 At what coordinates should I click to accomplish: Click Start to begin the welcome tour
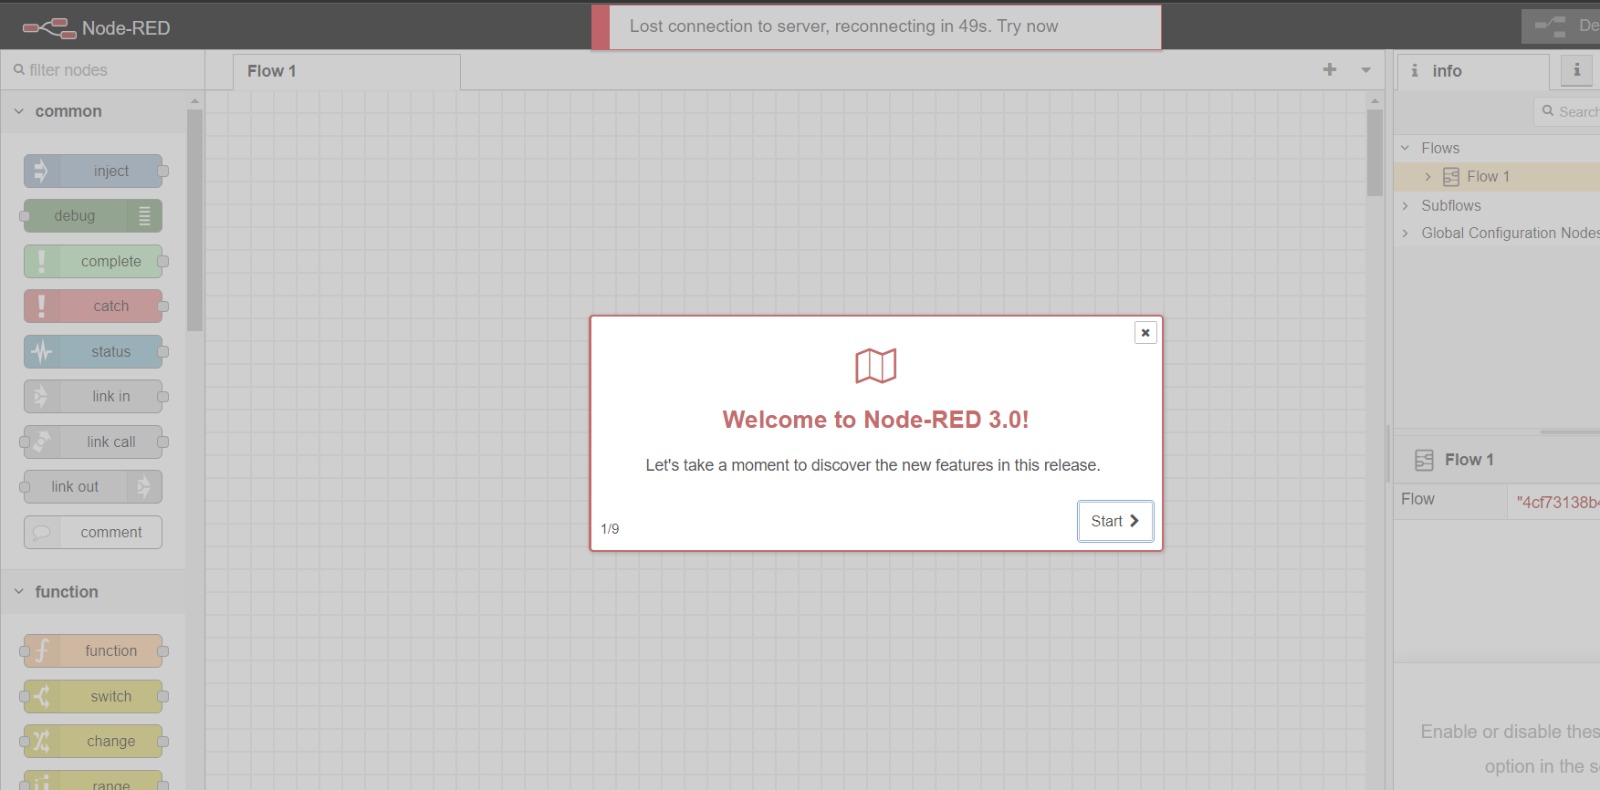1115,521
